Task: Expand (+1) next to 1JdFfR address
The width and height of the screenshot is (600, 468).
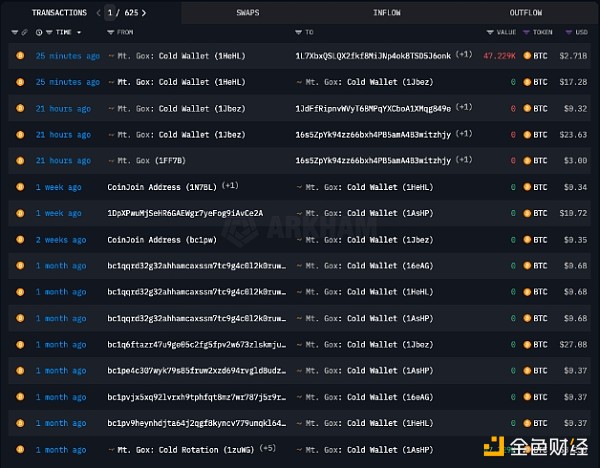Action: [x=464, y=107]
